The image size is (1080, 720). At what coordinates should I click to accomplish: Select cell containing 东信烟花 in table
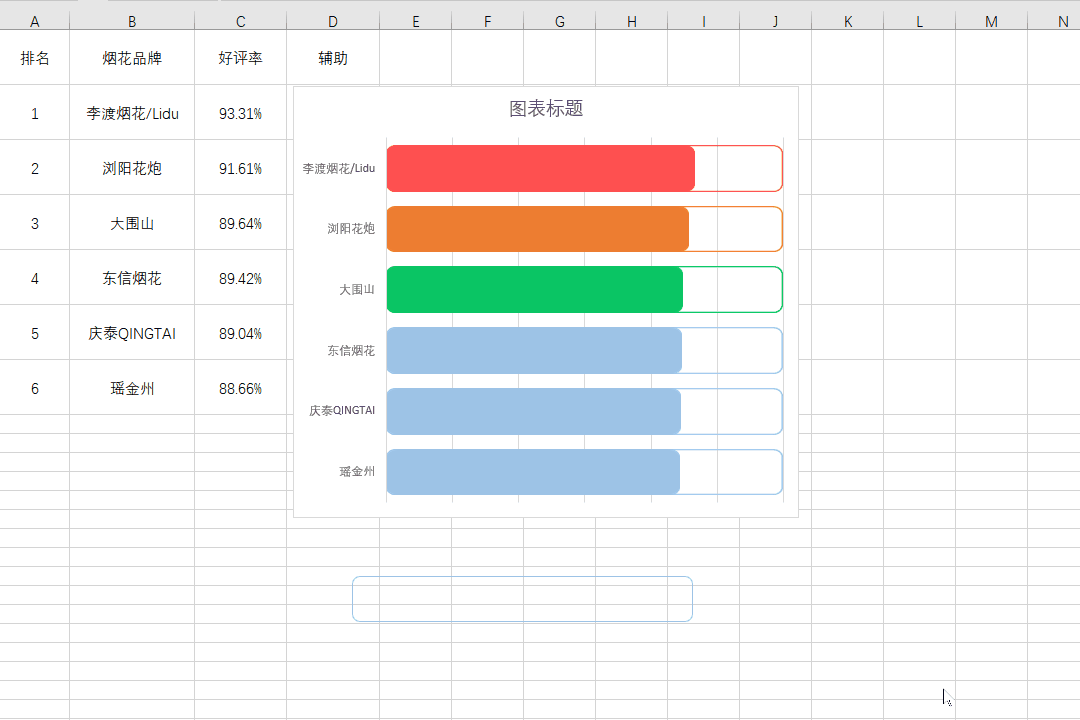(x=132, y=278)
